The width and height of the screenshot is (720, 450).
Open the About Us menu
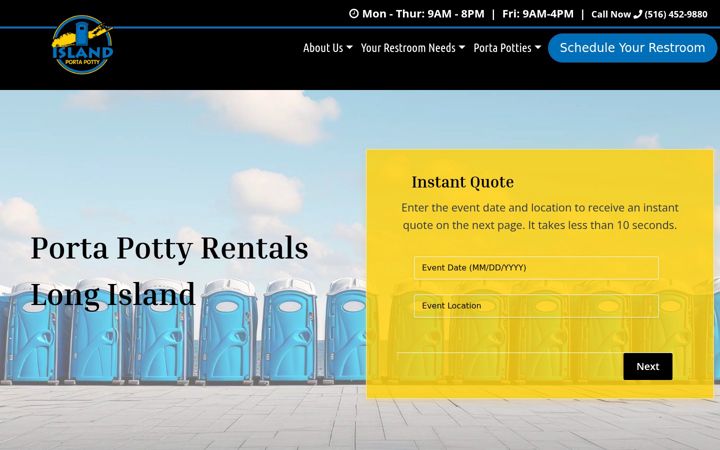click(327, 48)
